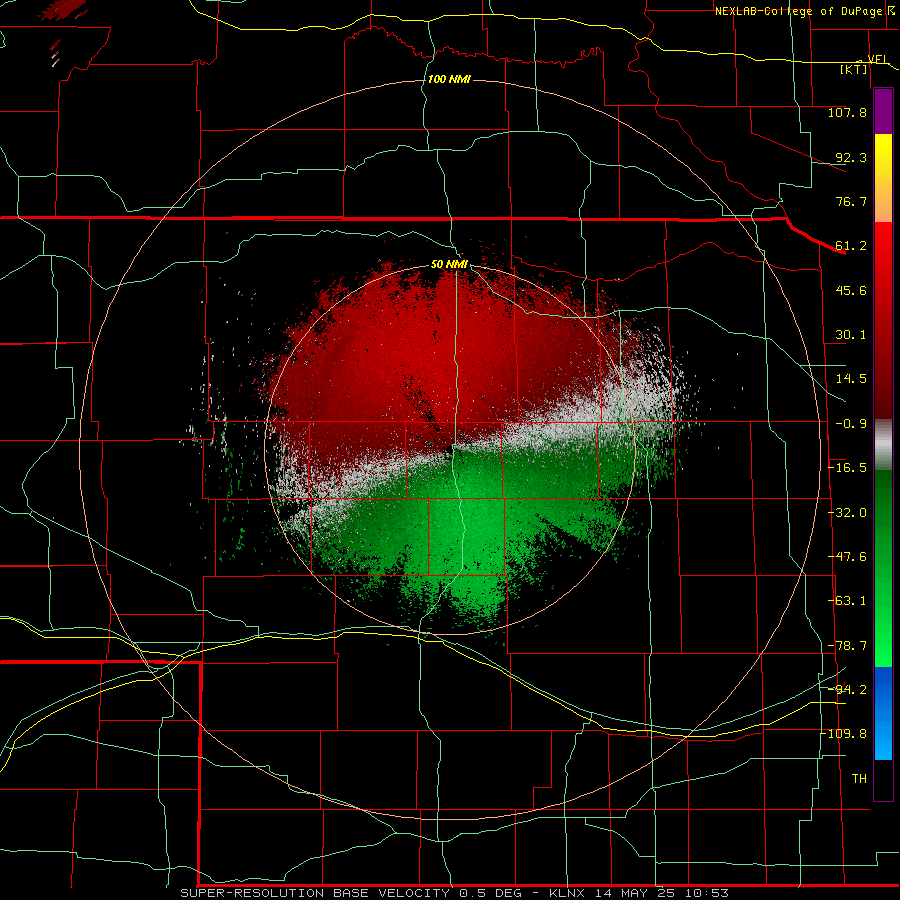Click the -47.6 velocity scale value
This screenshot has width=900, height=900.
[x=847, y=557]
